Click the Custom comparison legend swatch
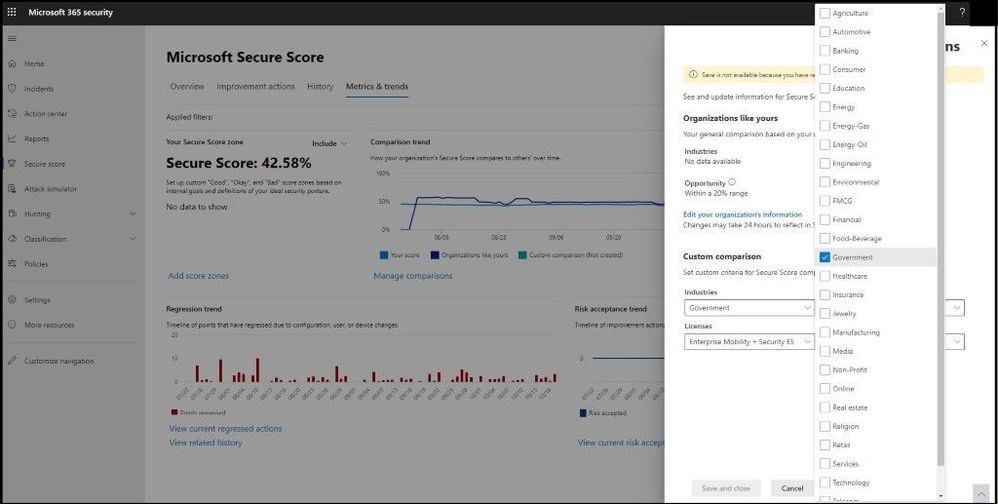 (522, 255)
